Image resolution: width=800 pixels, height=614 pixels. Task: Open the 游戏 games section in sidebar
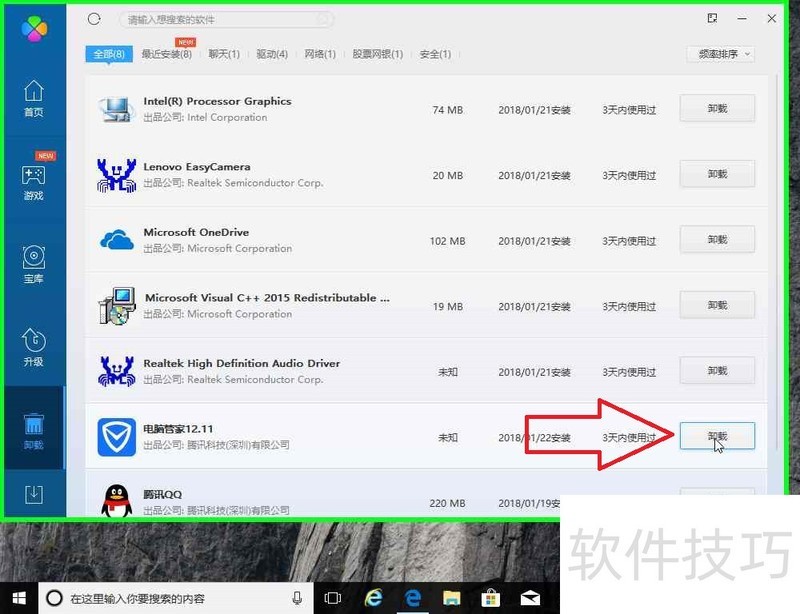[34, 181]
